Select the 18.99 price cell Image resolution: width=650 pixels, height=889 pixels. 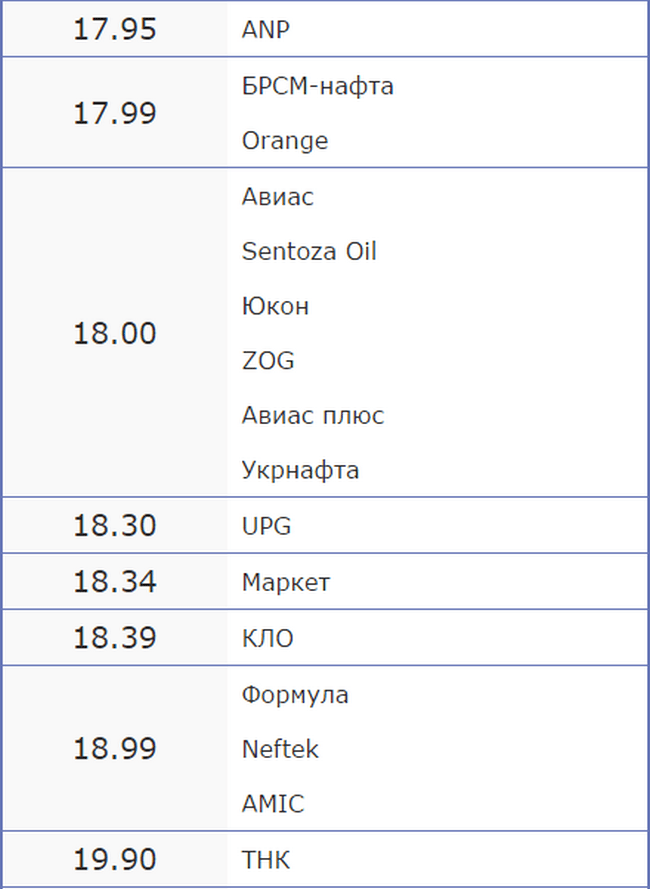[114, 749]
